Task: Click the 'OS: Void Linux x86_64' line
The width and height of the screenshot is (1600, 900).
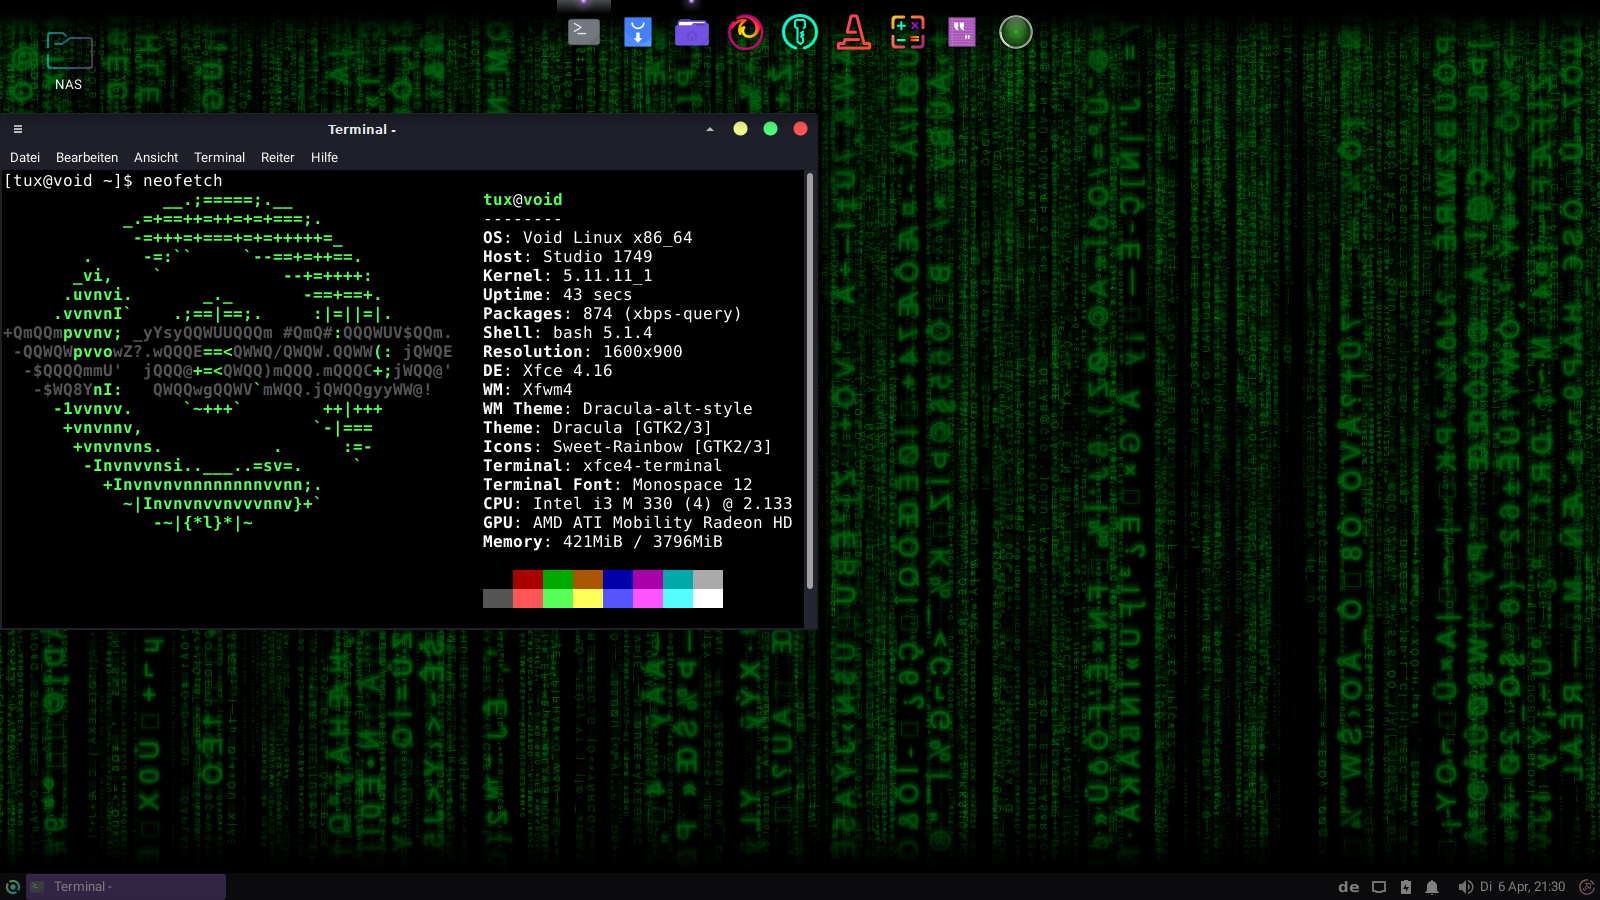Action: click(x=588, y=238)
